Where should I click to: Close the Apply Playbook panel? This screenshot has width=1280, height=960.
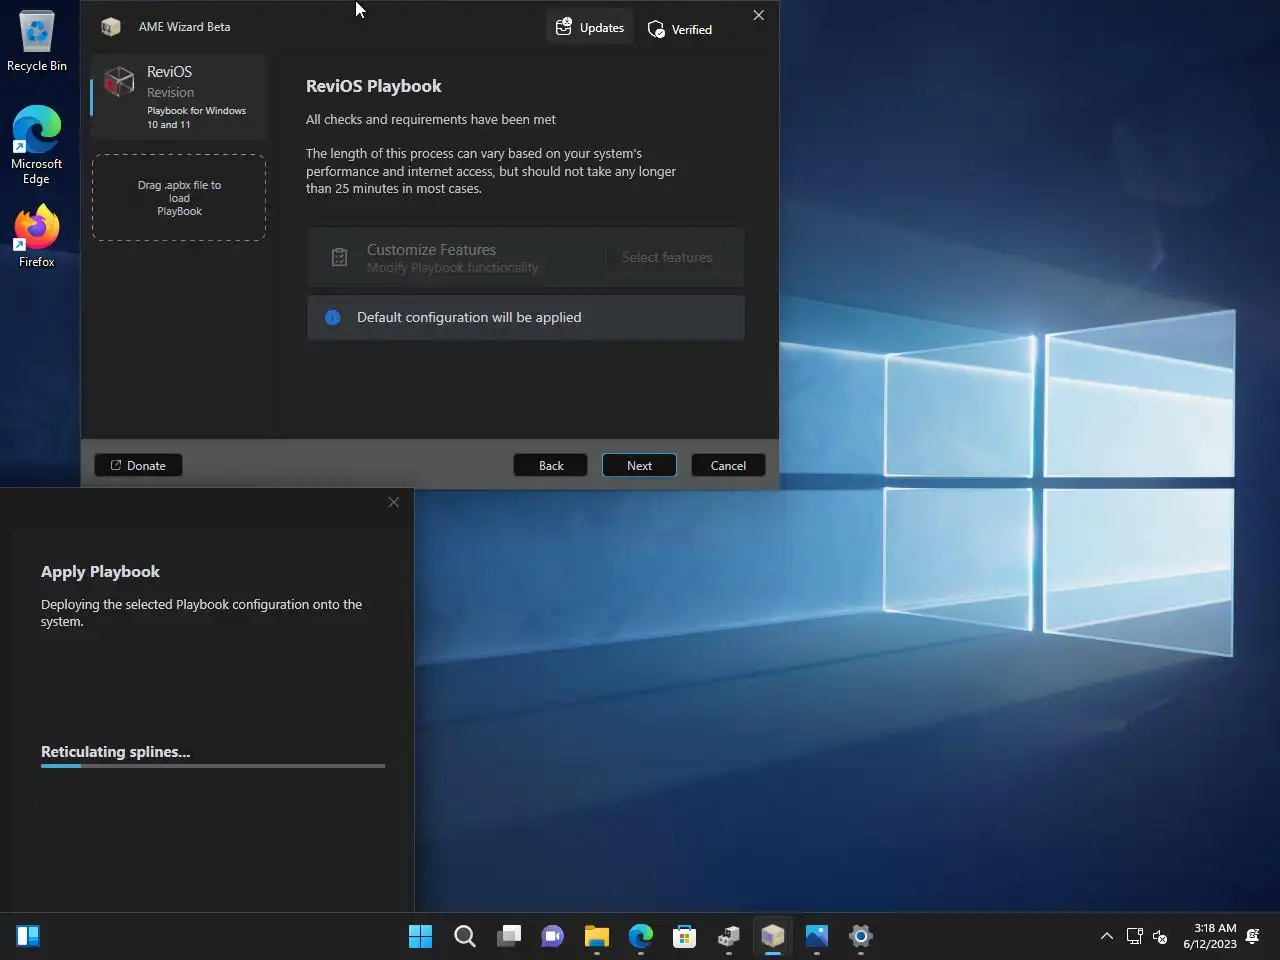(393, 502)
